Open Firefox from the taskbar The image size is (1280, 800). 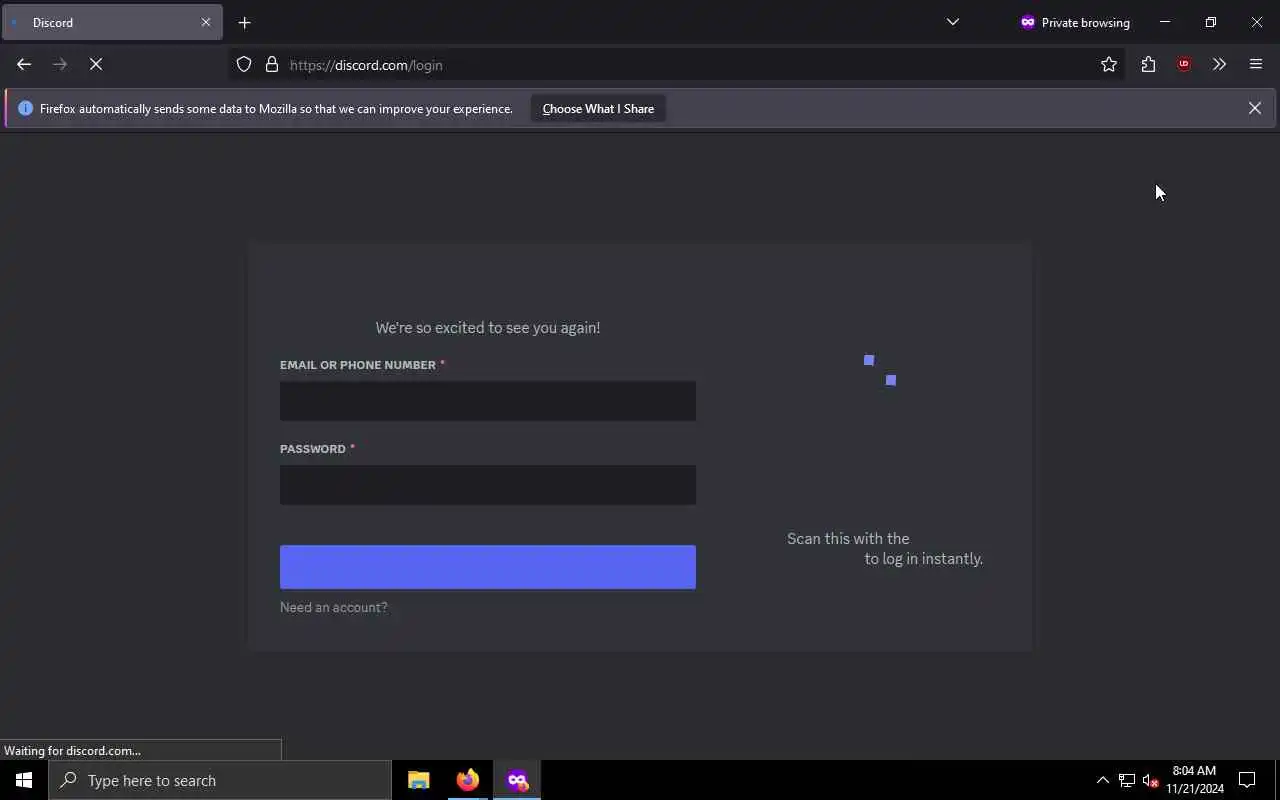468,780
